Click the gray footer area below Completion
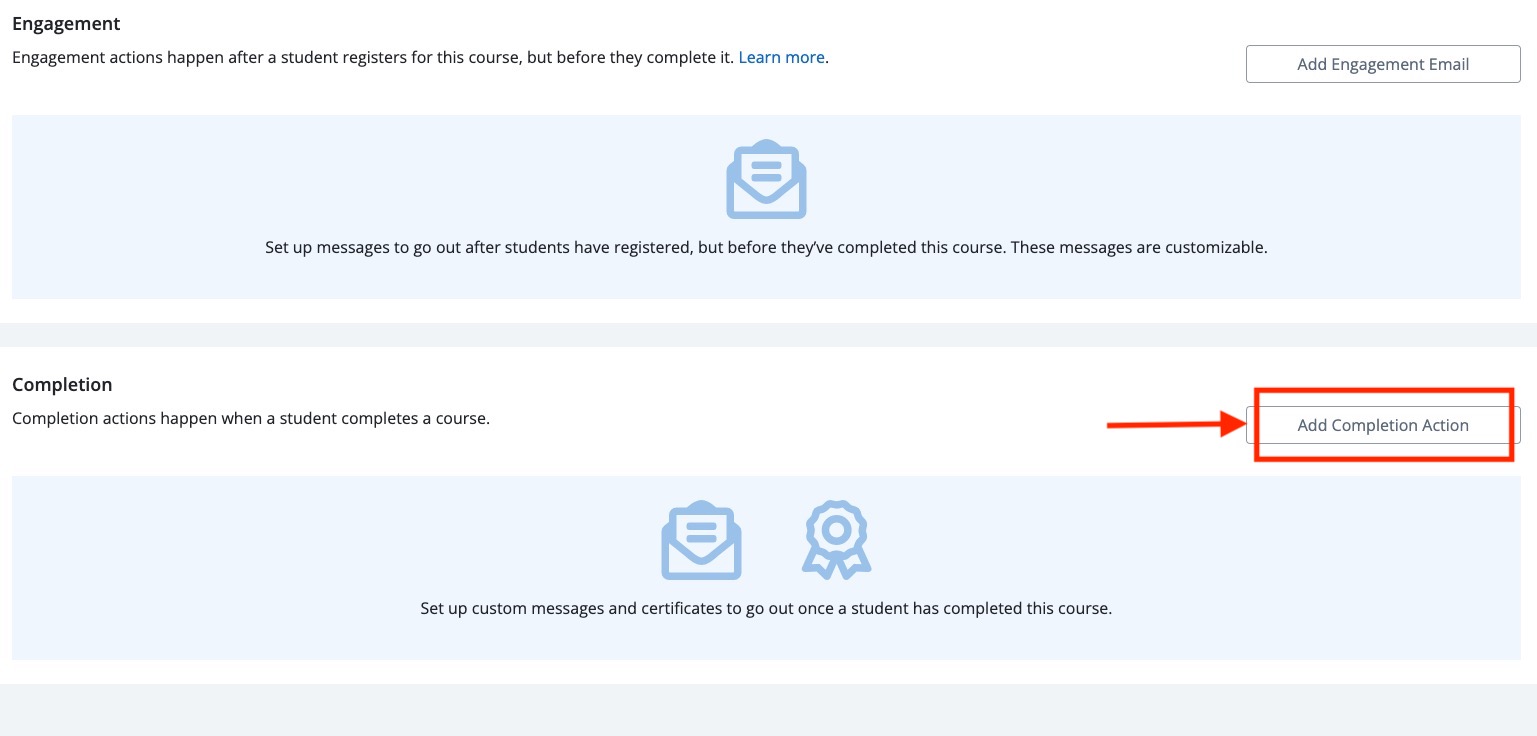This screenshot has width=1537, height=736. 768,710
